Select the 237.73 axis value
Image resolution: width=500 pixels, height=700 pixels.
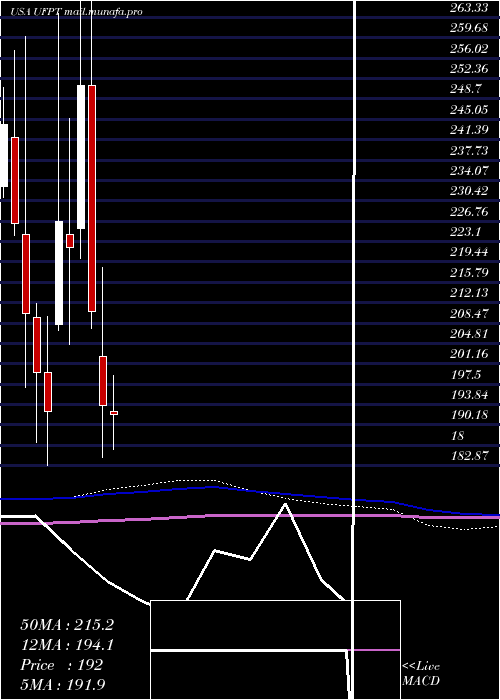click(x=469, y=150)
